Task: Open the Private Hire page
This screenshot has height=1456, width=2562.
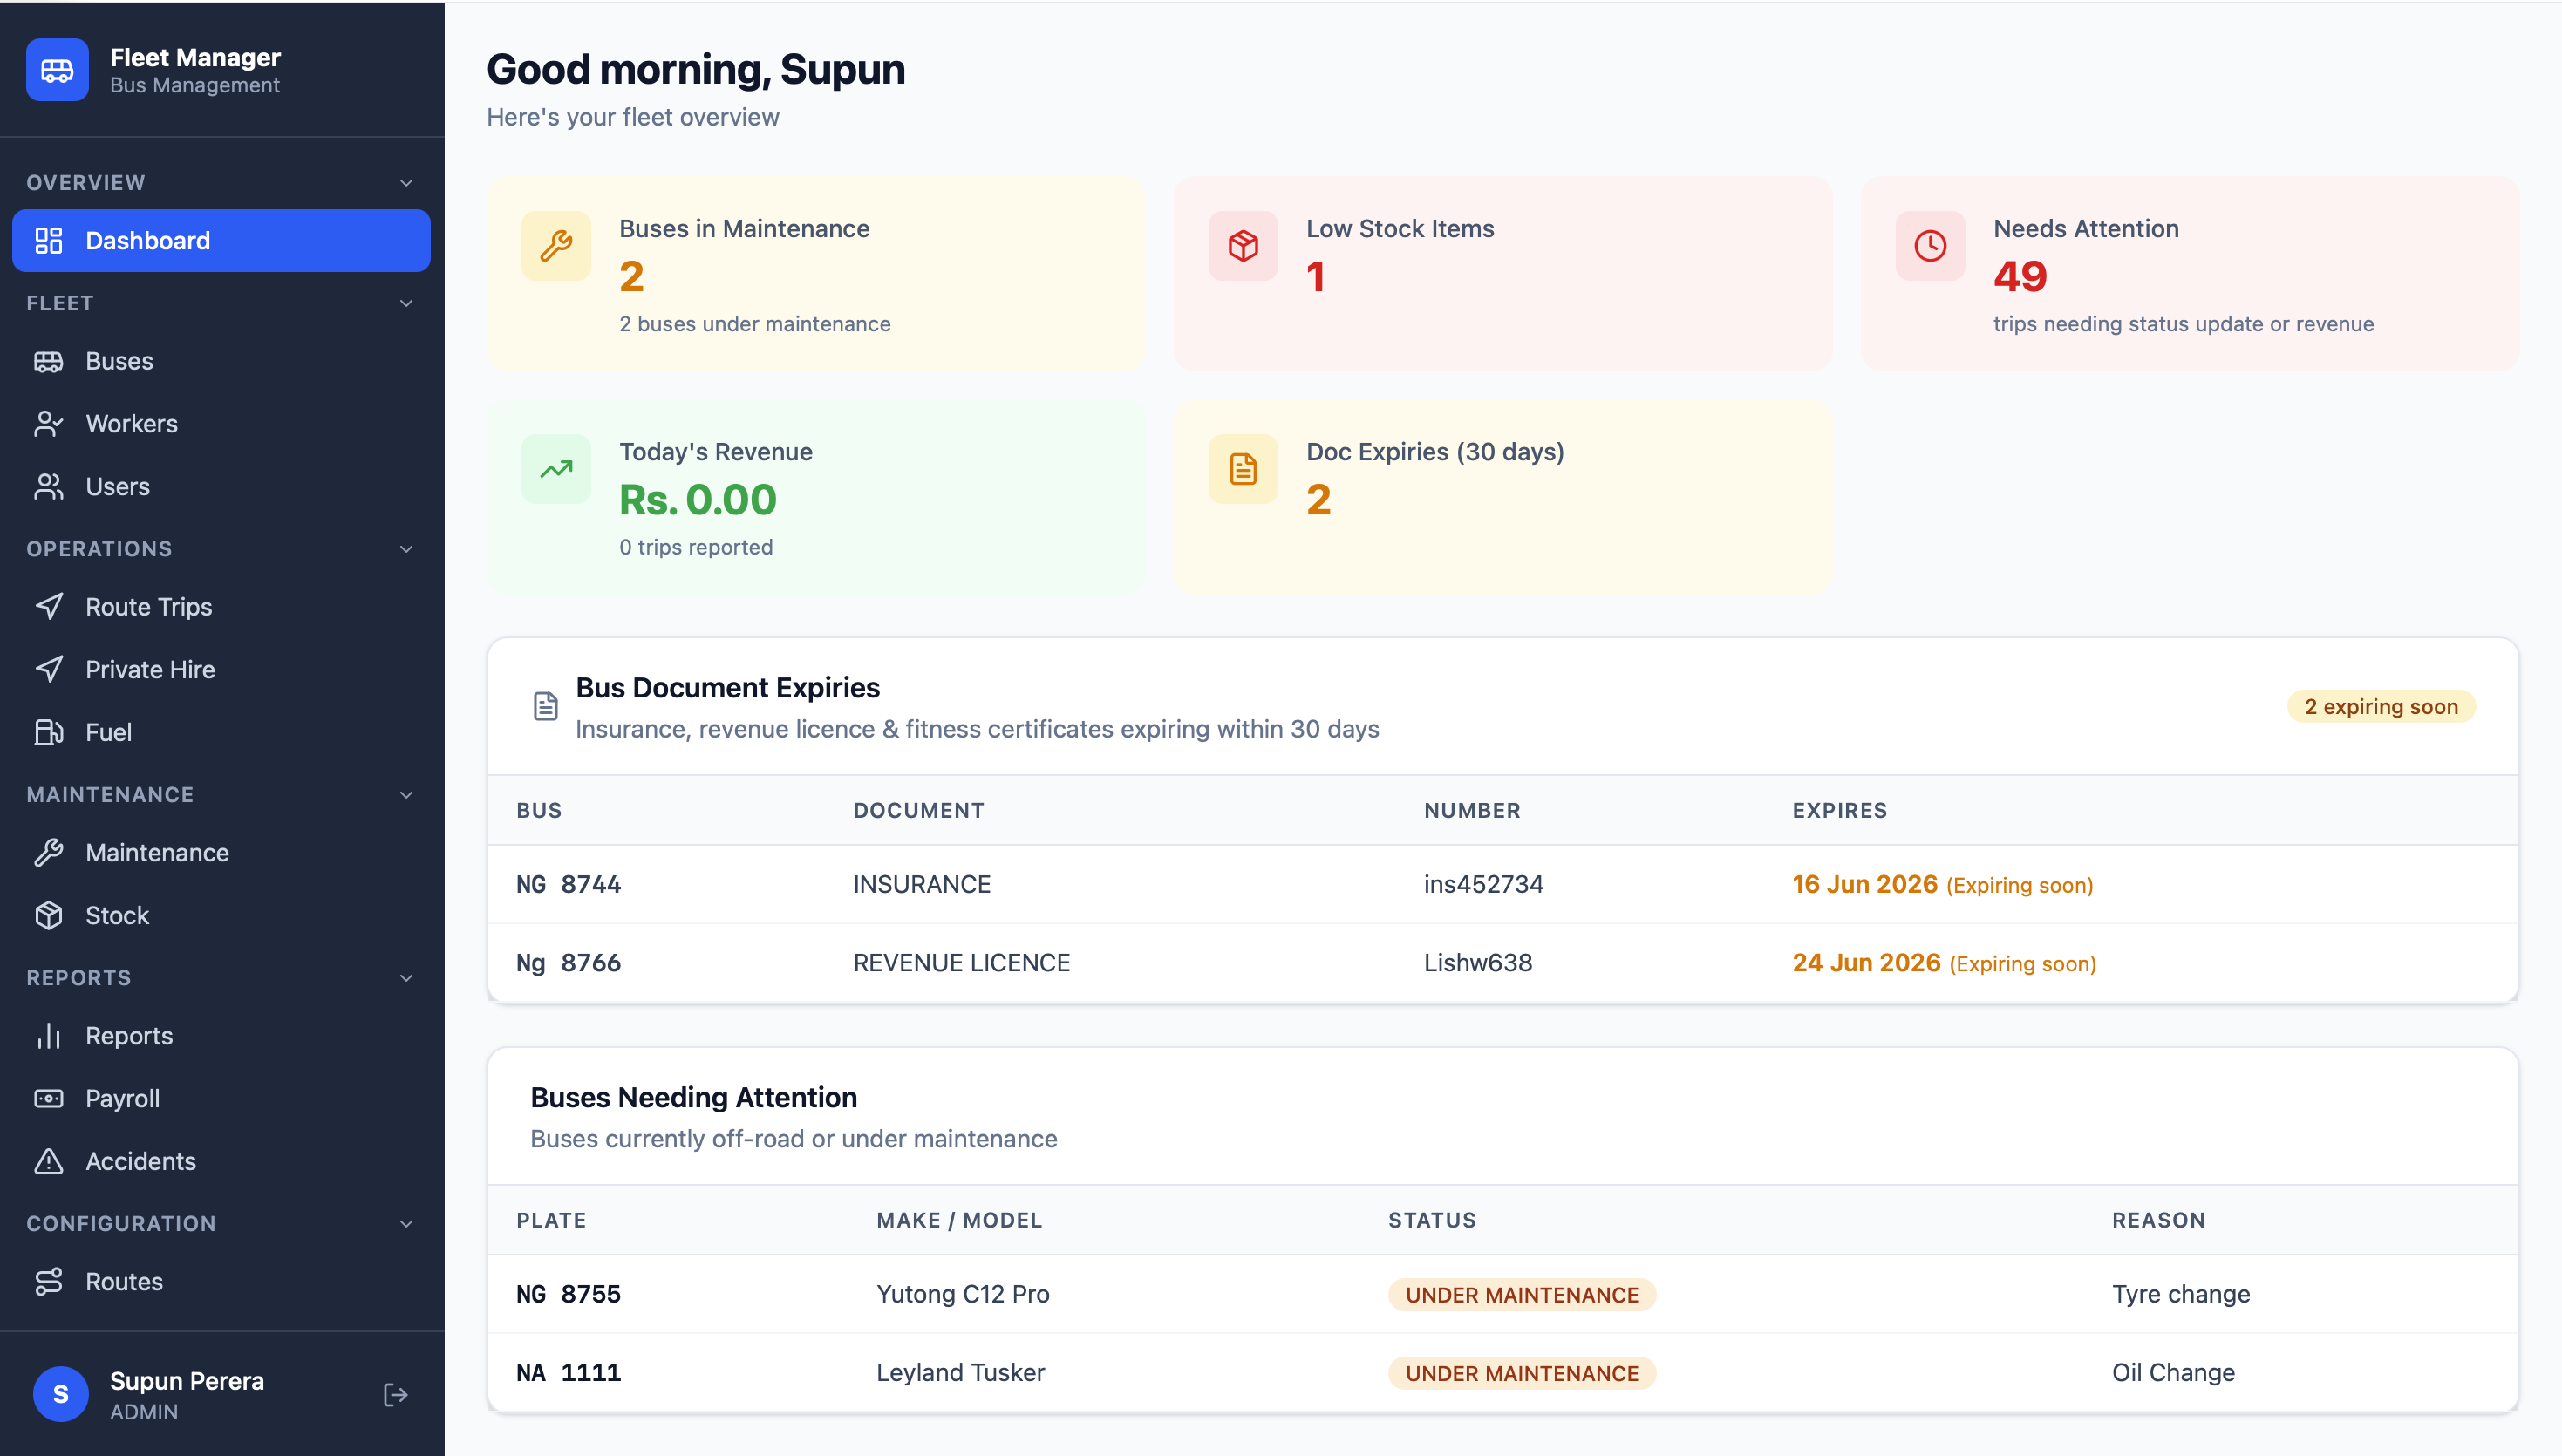Action: [221, 670]
